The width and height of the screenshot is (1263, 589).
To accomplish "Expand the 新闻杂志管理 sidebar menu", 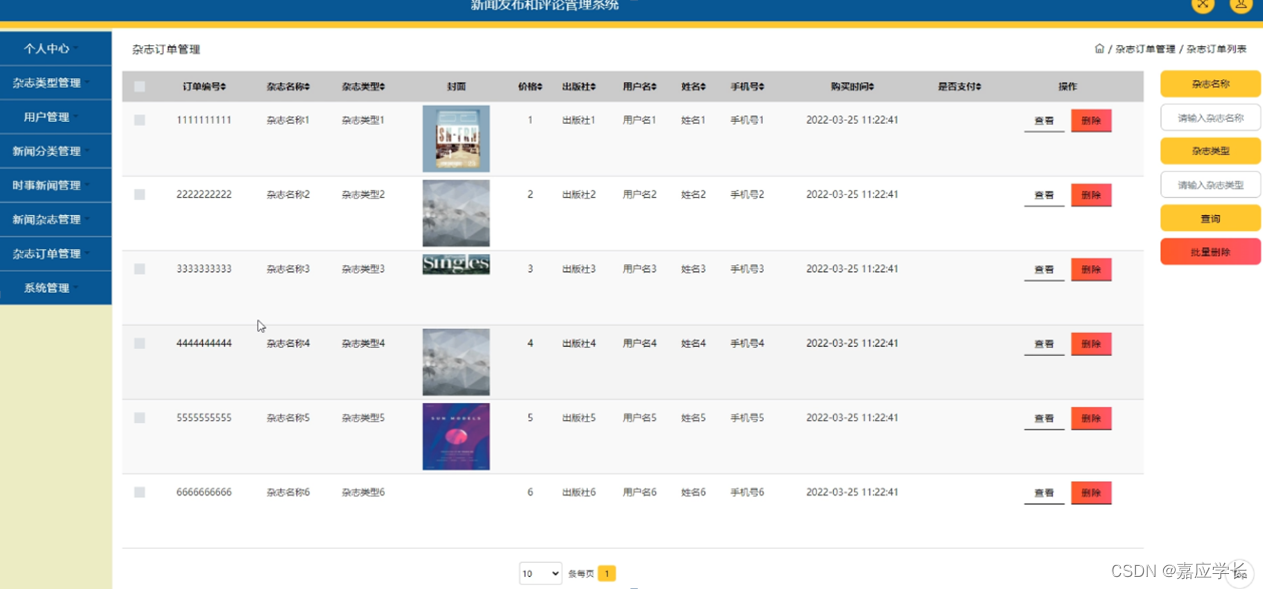I will (55, 219).
